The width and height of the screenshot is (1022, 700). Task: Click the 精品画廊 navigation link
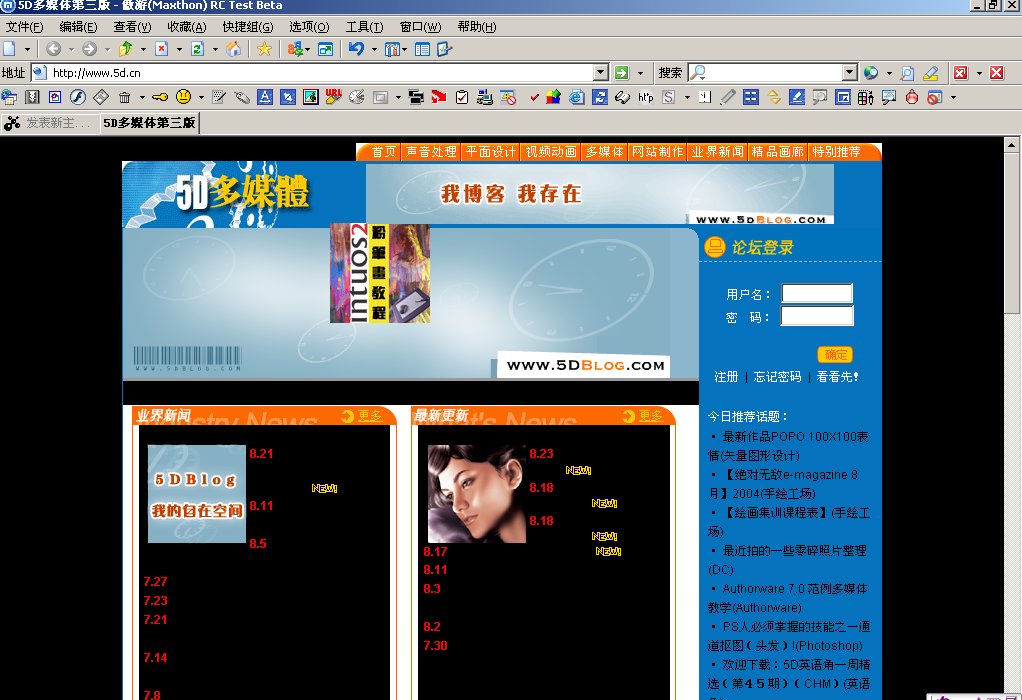click(777, 152)
